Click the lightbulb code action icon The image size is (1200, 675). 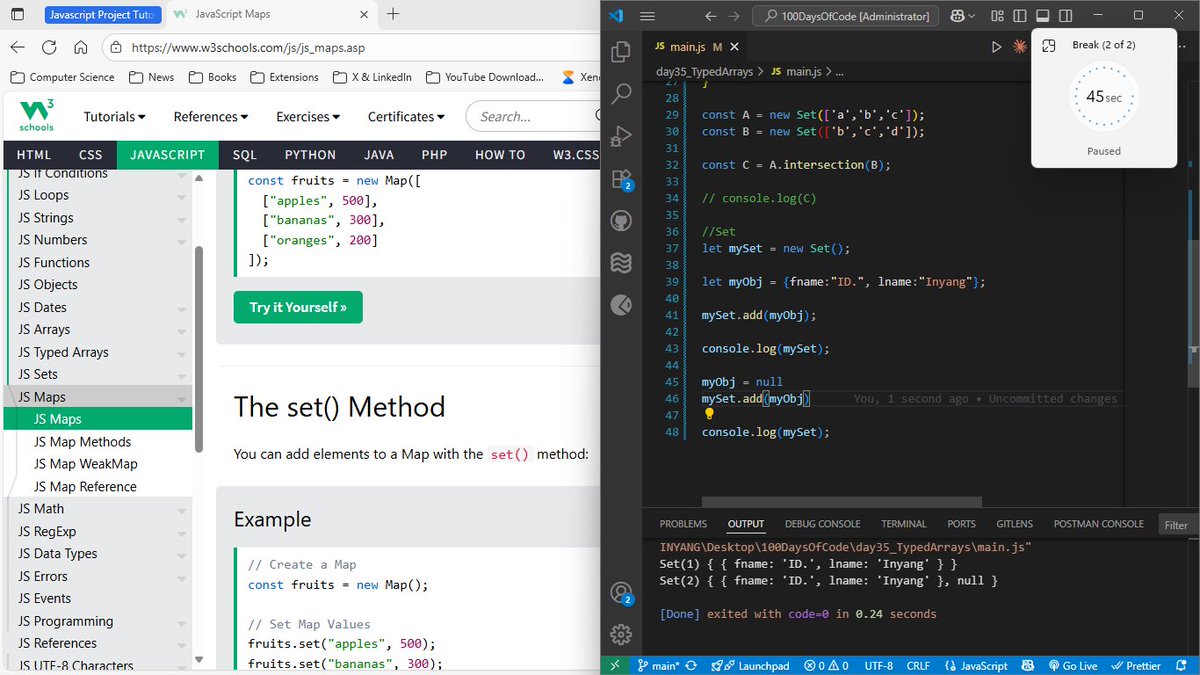coord(709,414)
